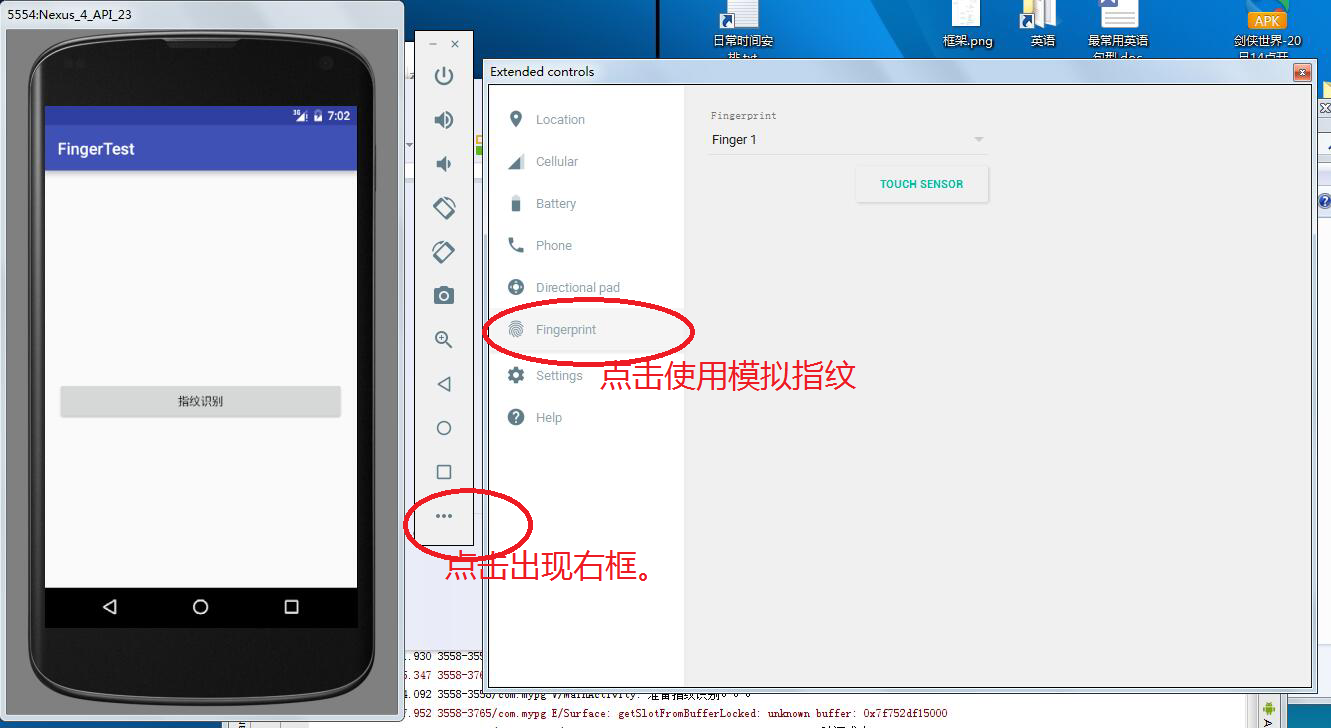Image resolution: width=1331 pixels, height=728 pixels.
Task: Open the 框架.png desktop file
Action: click(967, 24)
